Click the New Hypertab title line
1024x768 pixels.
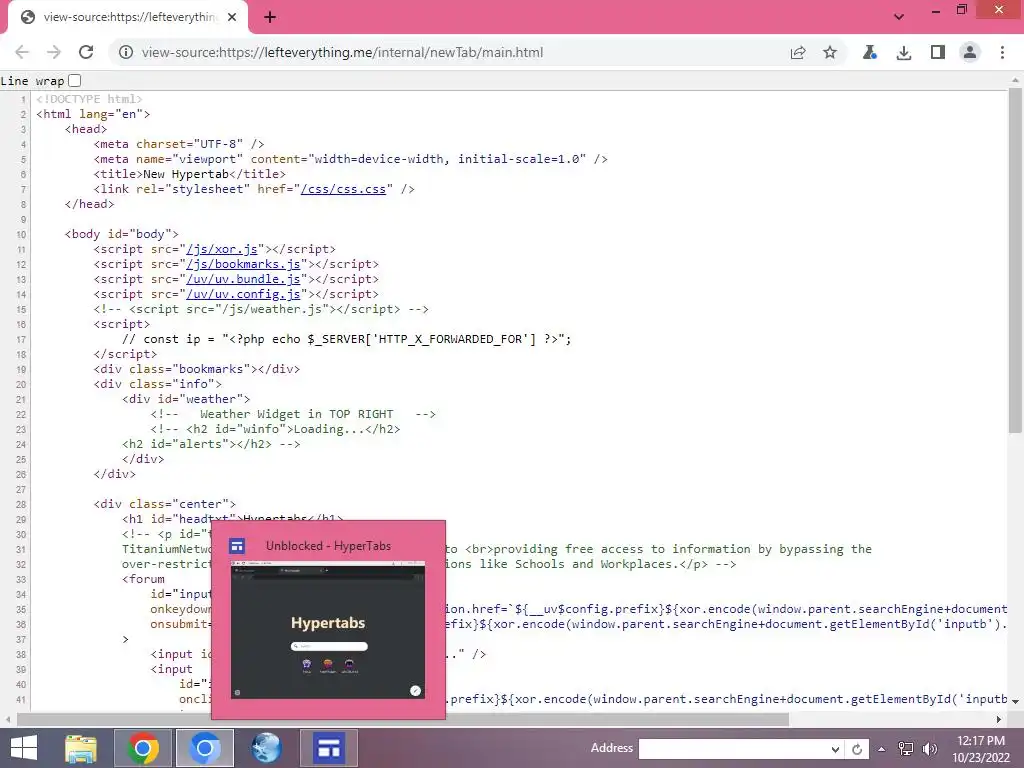(x=189, y=174)
